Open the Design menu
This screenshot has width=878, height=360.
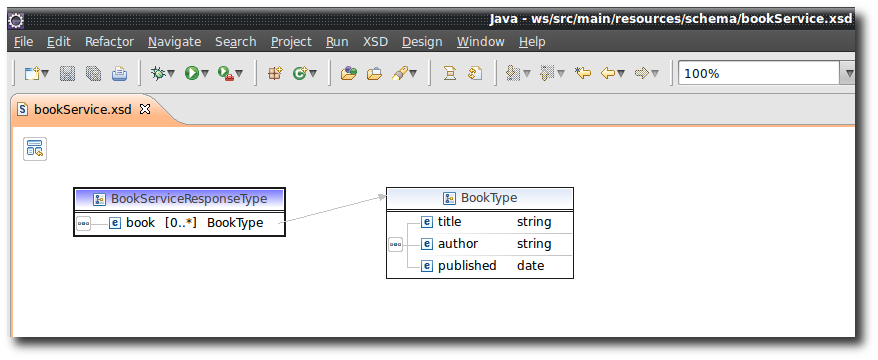[x=422, y=41]
